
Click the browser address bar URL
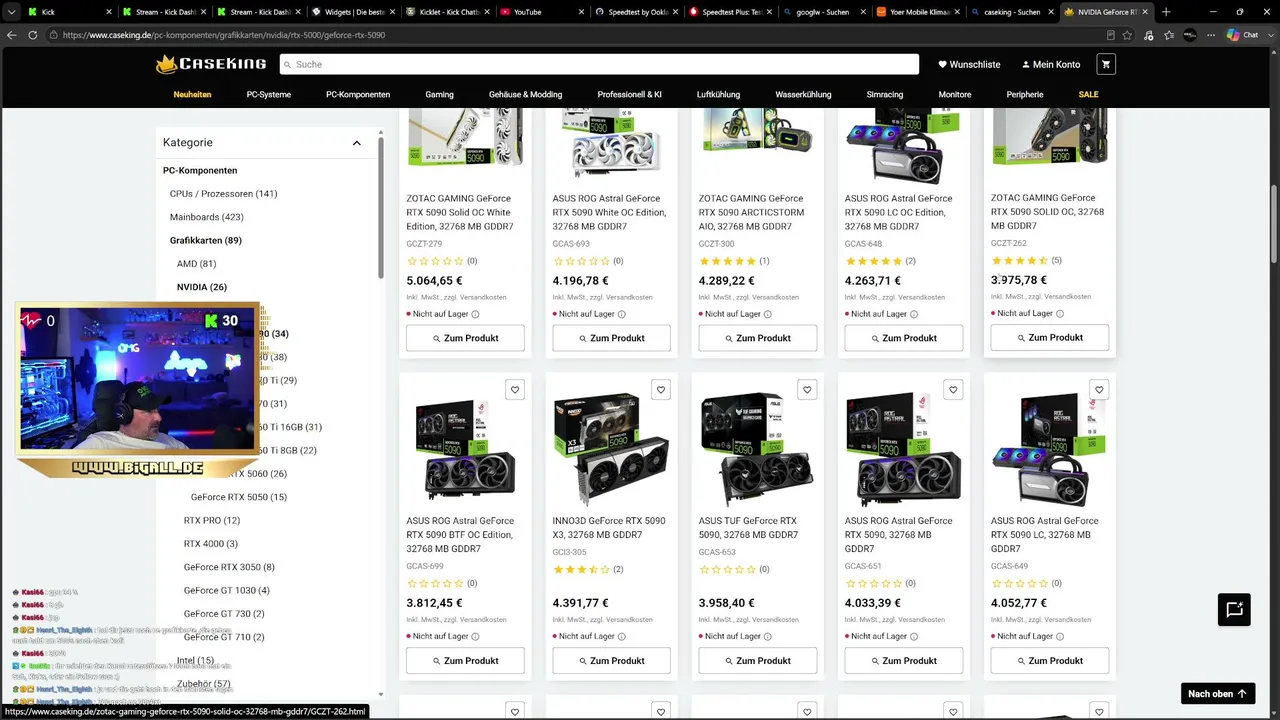pyautogui.click(x=224, y=35)
